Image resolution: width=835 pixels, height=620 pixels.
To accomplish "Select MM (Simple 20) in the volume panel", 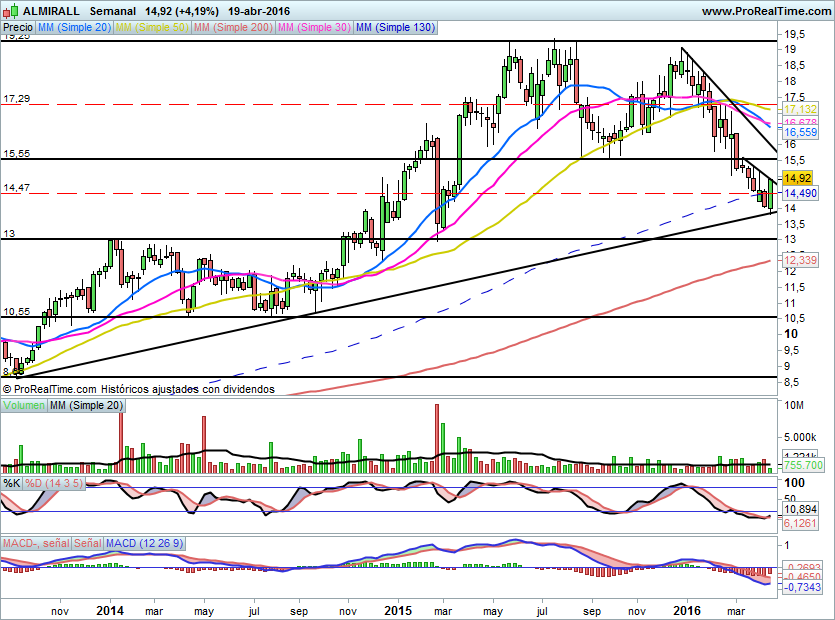I will [x=86, y=405].
